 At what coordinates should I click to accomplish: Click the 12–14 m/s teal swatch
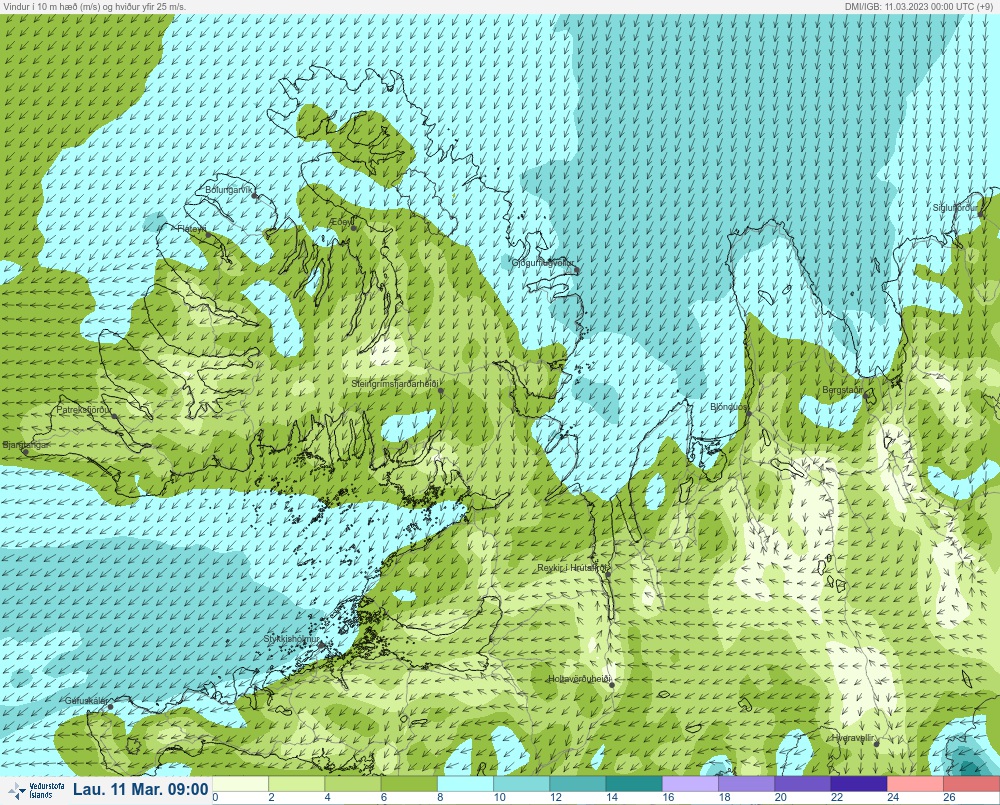click(x=578, y=784)
